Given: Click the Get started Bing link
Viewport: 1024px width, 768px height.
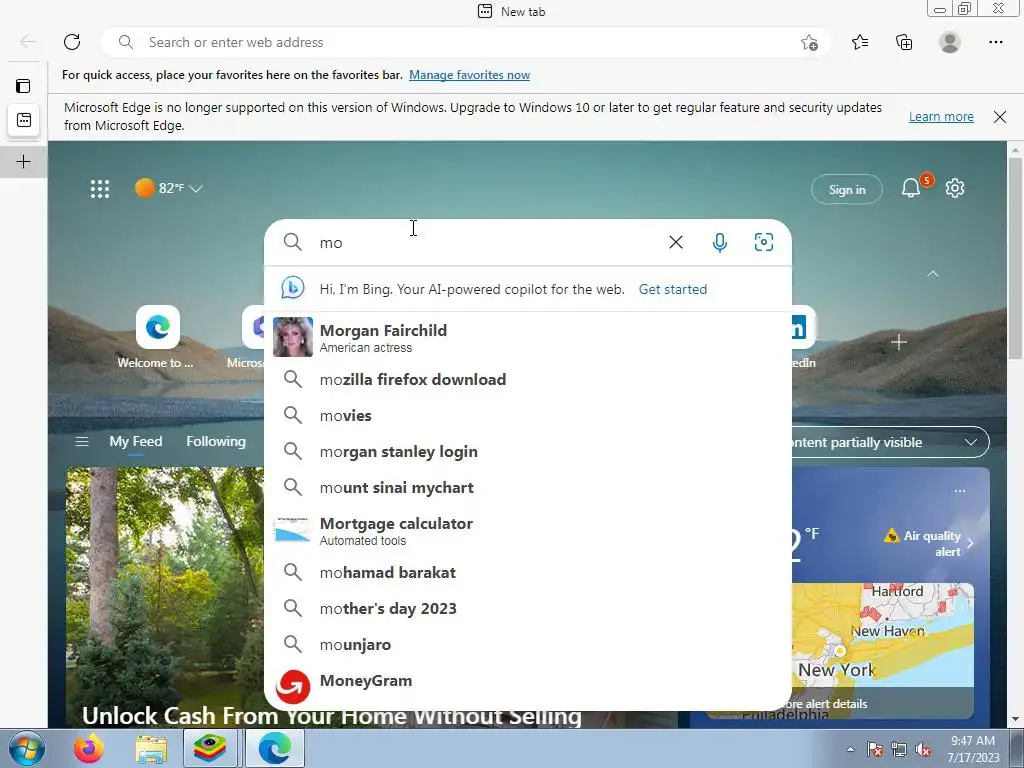Looking at the screenshot, I should pos(673,289).
